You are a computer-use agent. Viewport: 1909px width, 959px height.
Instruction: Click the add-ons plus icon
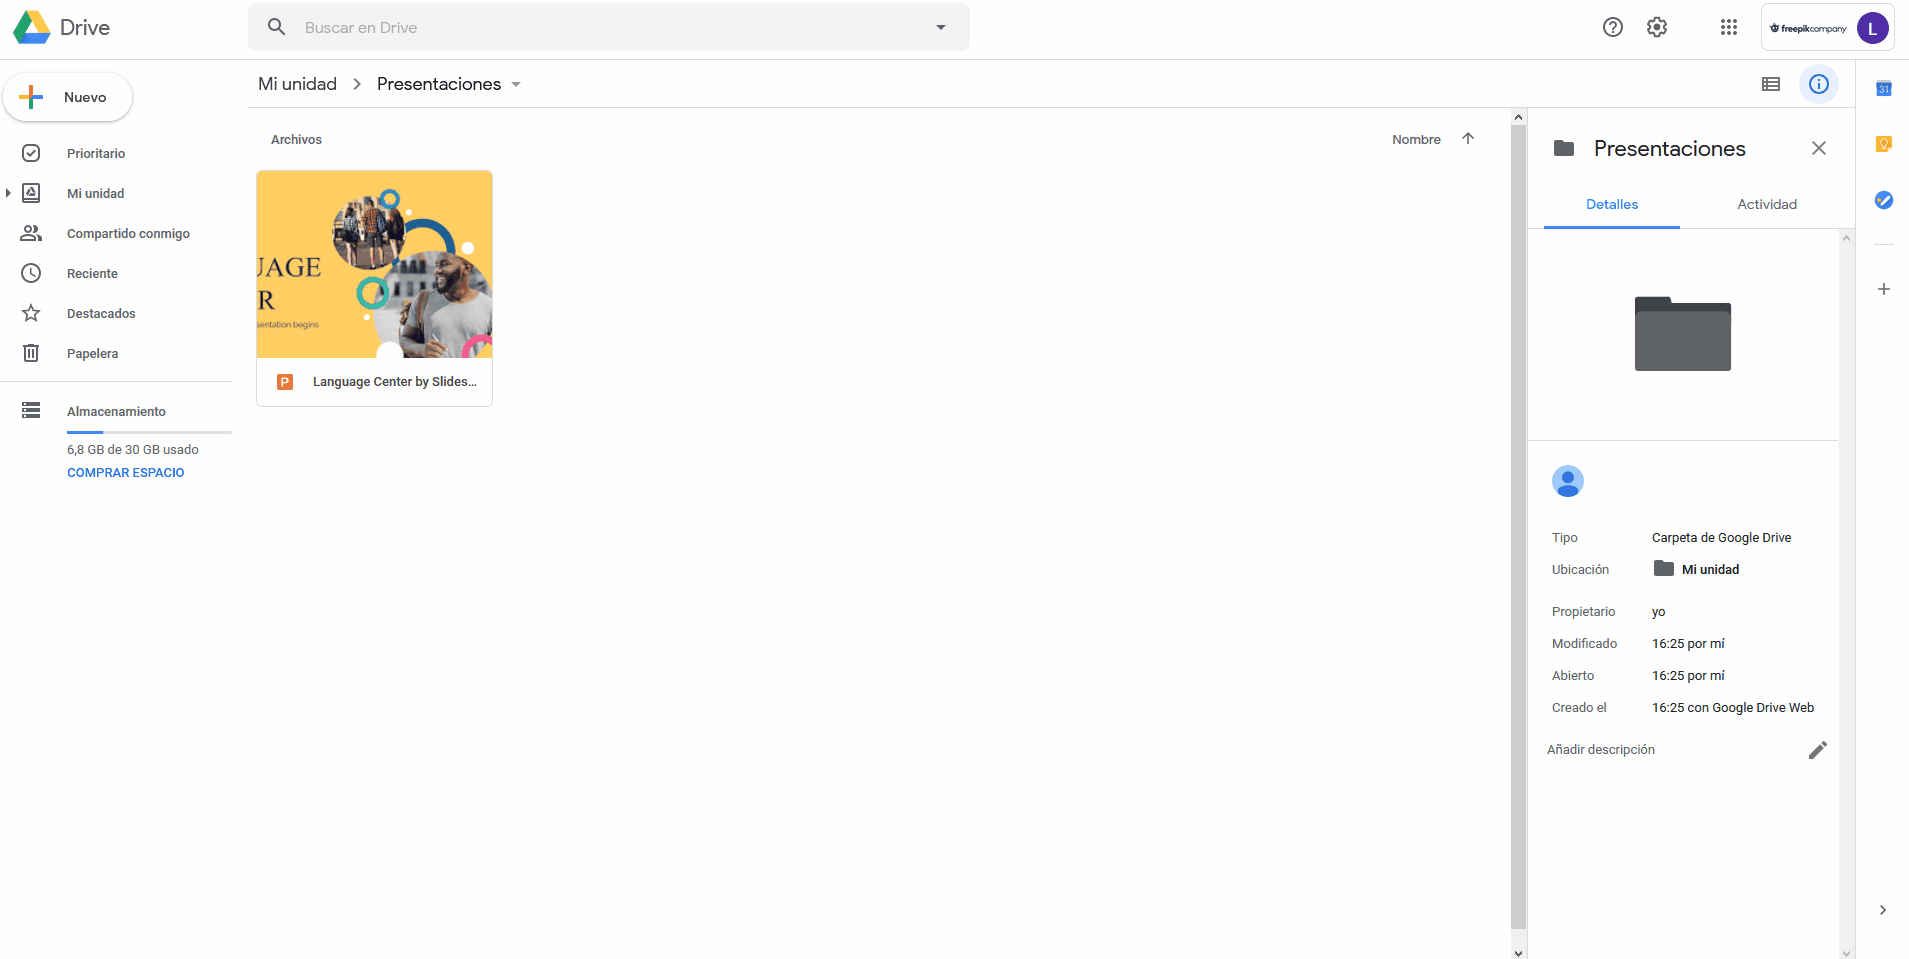pyautogui.click(x=1884, y=289)
